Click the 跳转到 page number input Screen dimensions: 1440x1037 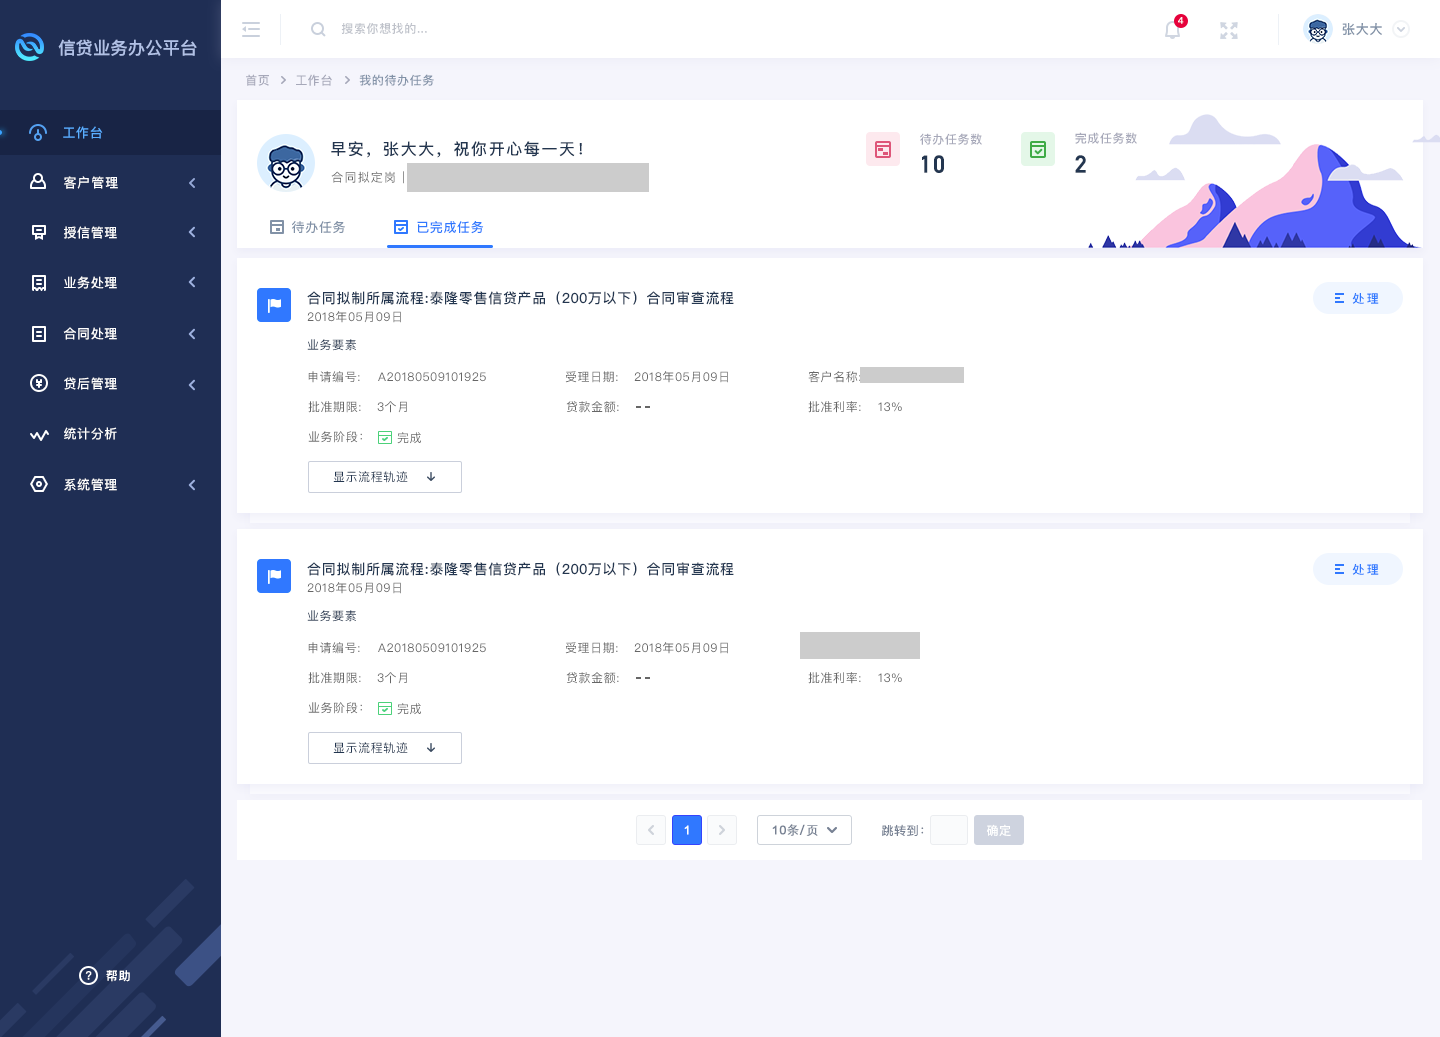948,830
